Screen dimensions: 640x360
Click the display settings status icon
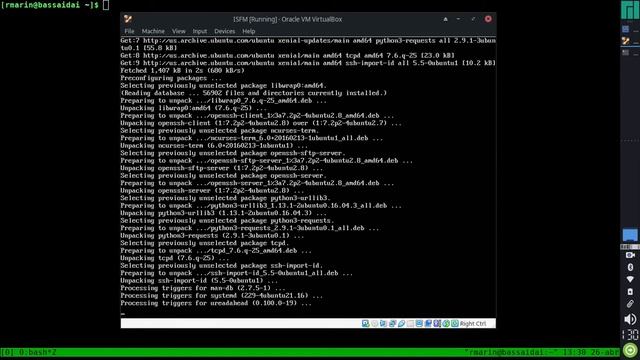(x=419, y=323)
